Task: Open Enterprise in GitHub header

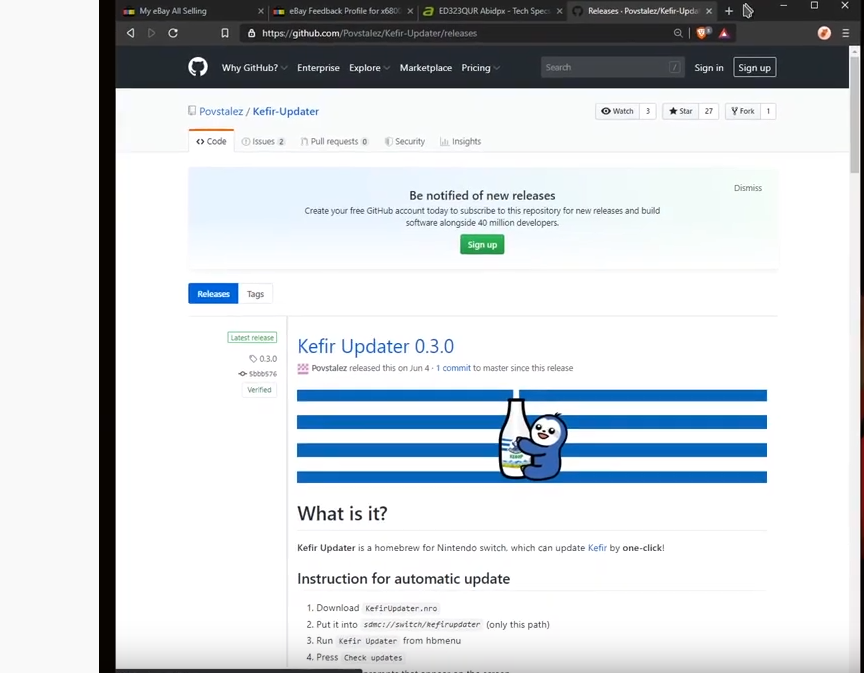Action: click(x=318, y=67)
